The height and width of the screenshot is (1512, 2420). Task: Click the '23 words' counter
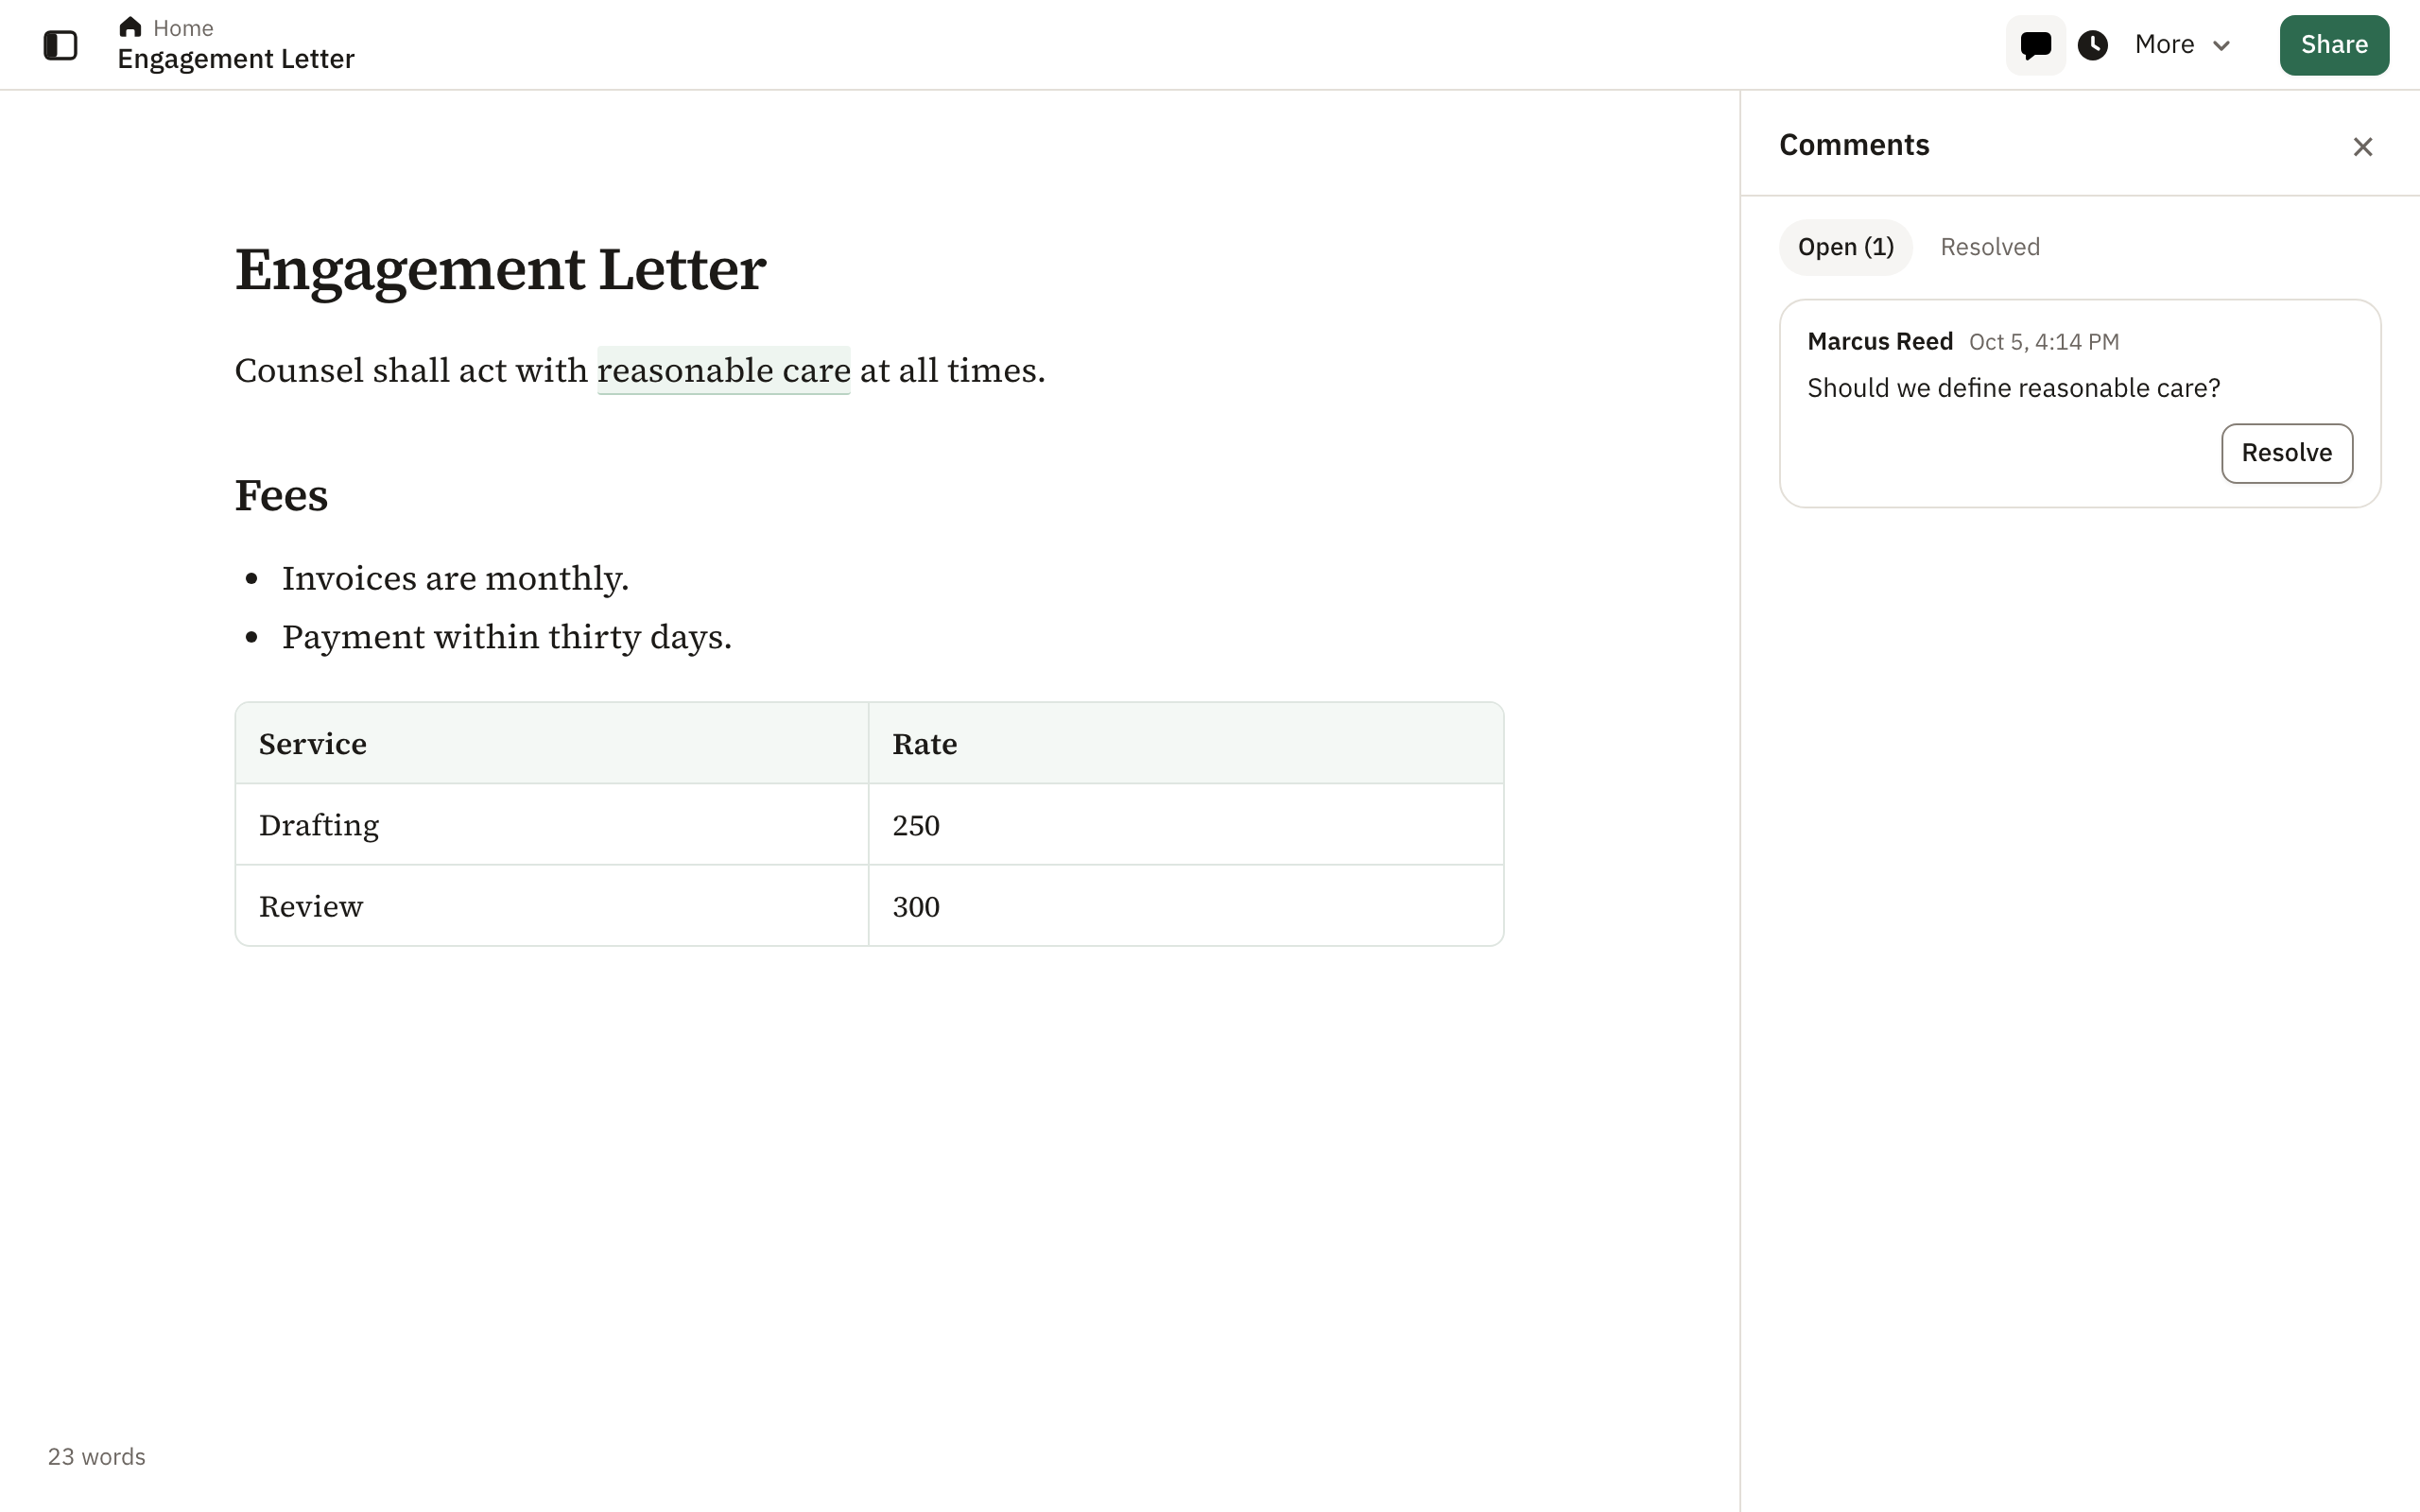tap(96, 1457)
